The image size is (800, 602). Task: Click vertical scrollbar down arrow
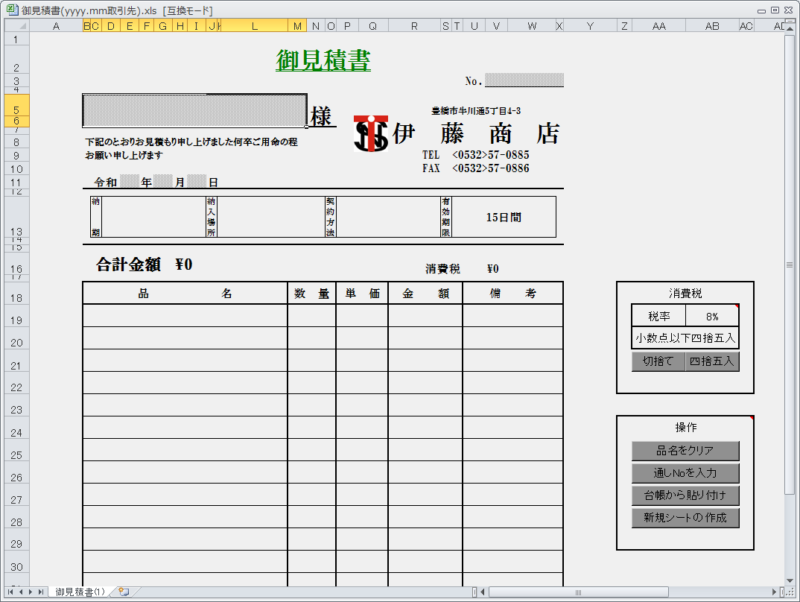tap(790, 581)
